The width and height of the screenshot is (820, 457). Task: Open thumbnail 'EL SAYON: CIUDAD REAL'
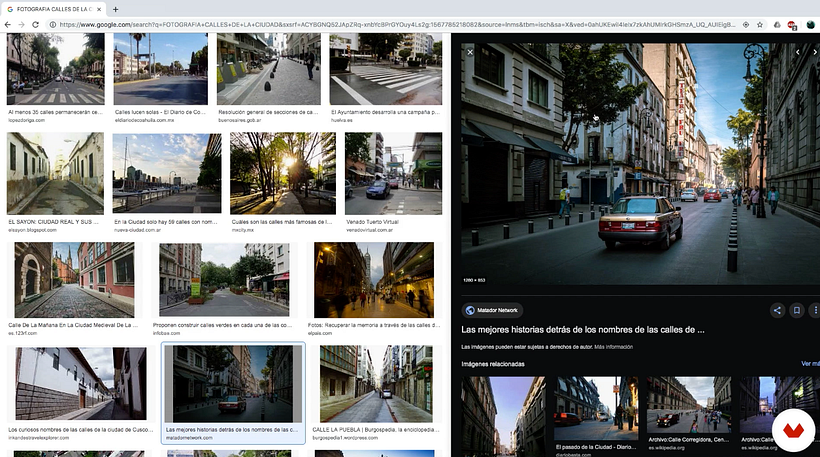tap(55, 173)
